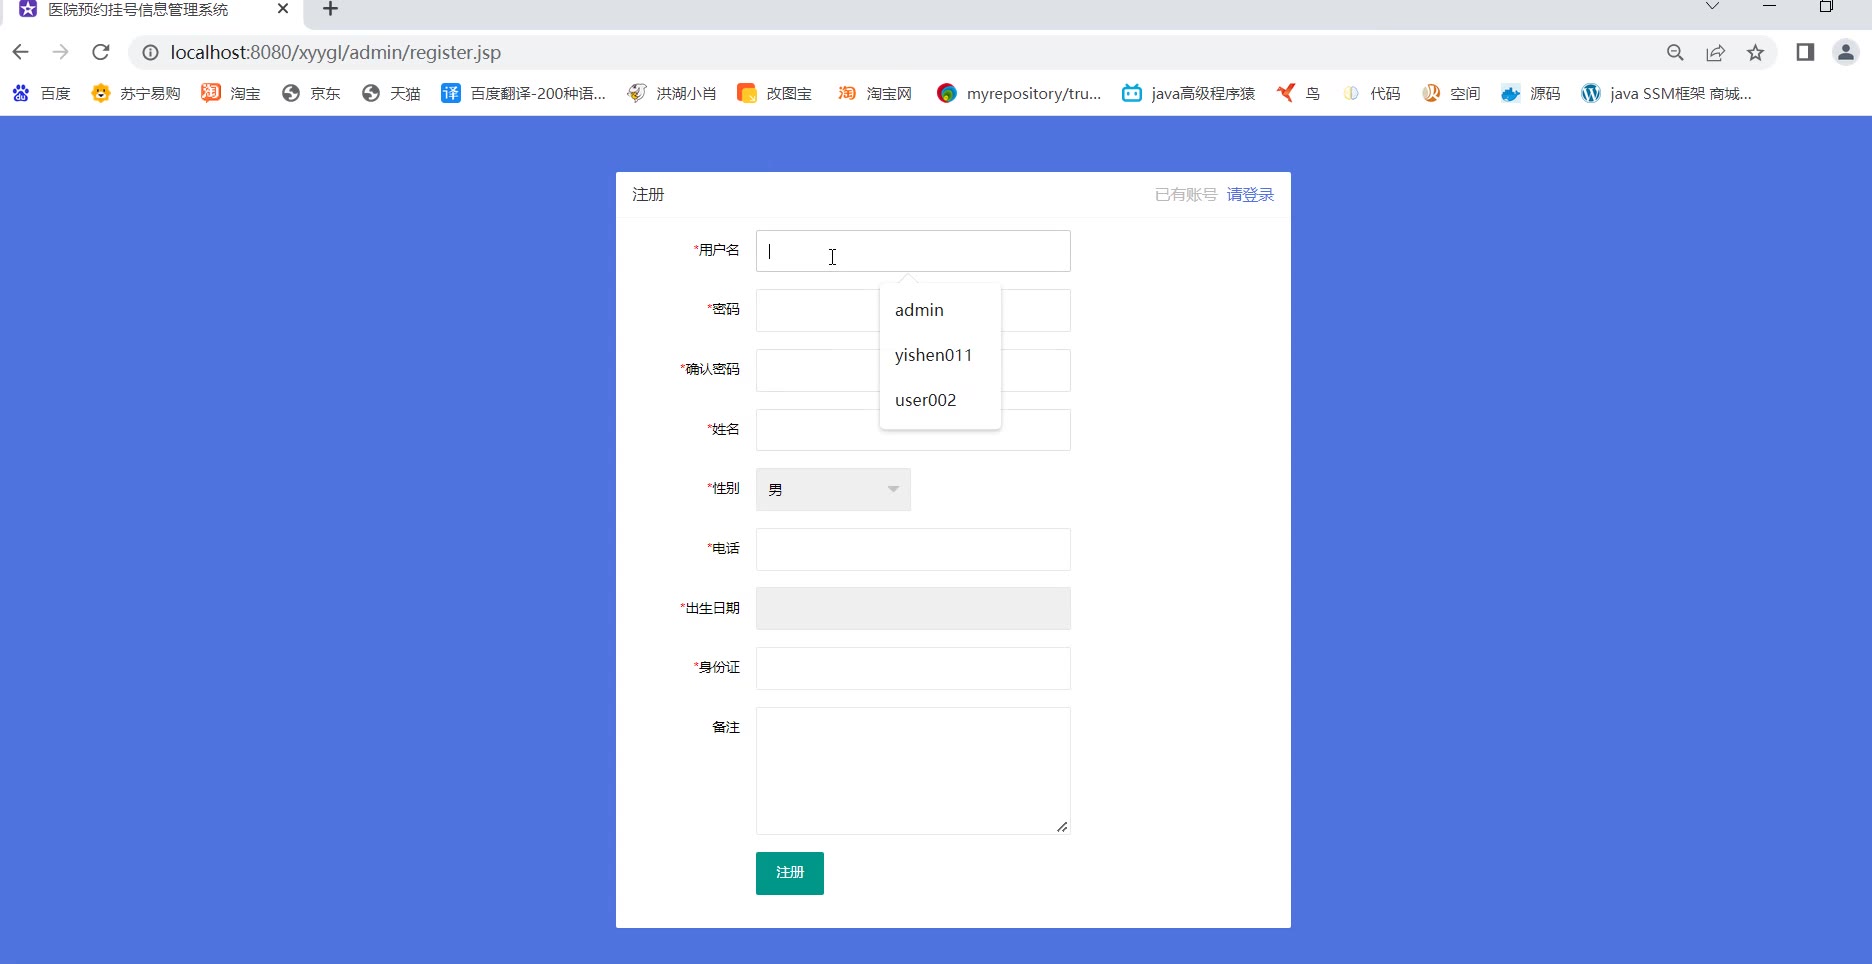Toggle the browser side panel icon

1805,52
